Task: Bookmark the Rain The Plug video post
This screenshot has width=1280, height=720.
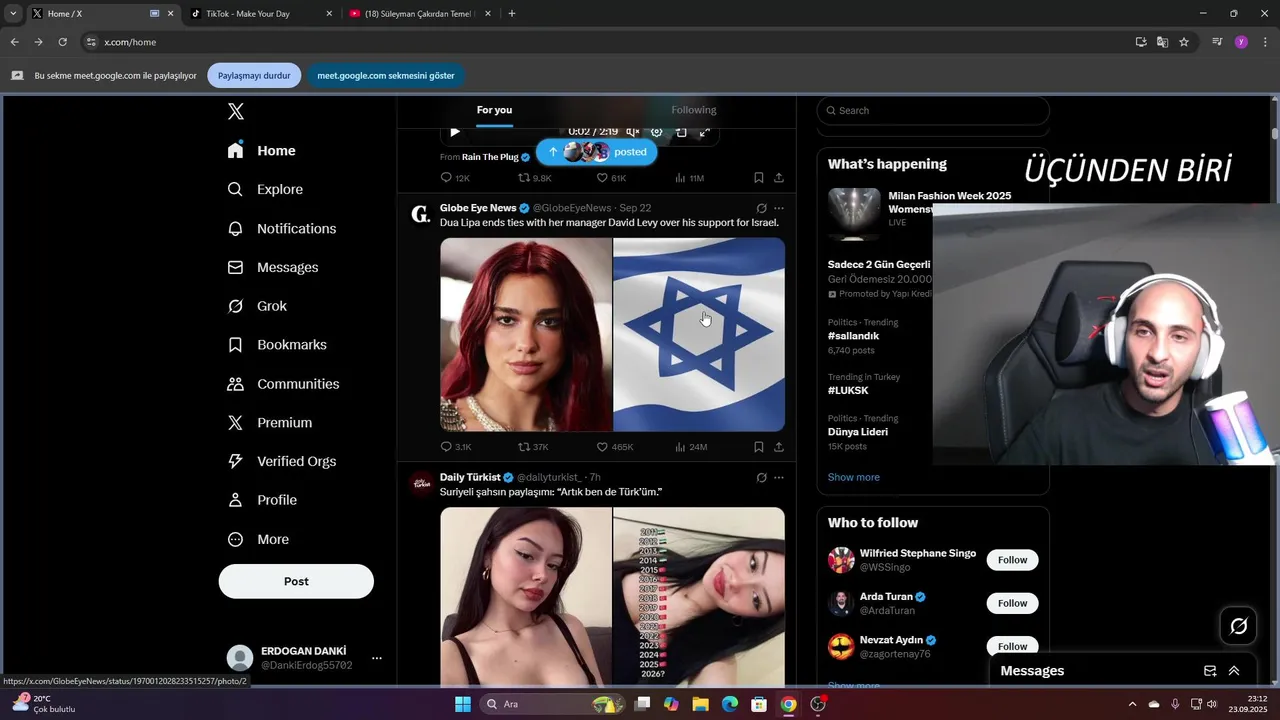Action: pyautogui.click(x=759, y=178)
